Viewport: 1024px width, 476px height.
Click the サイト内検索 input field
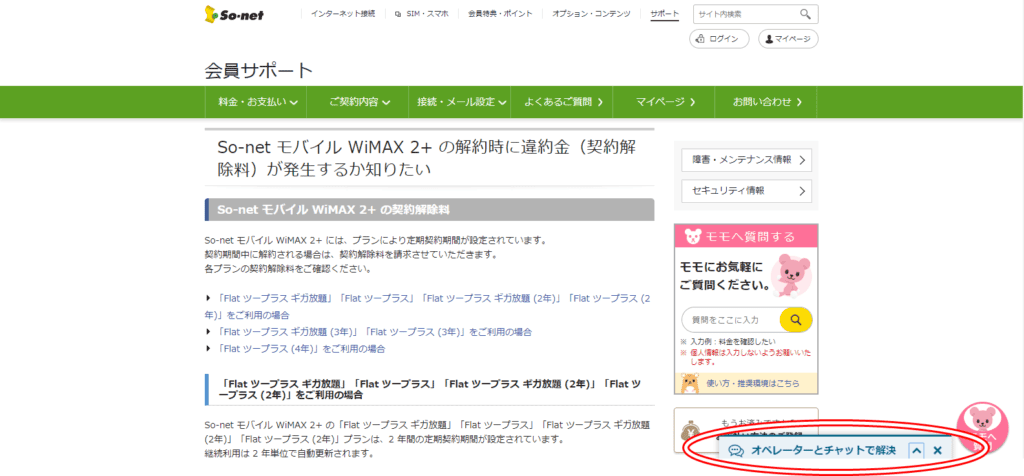tap(746, 14)
